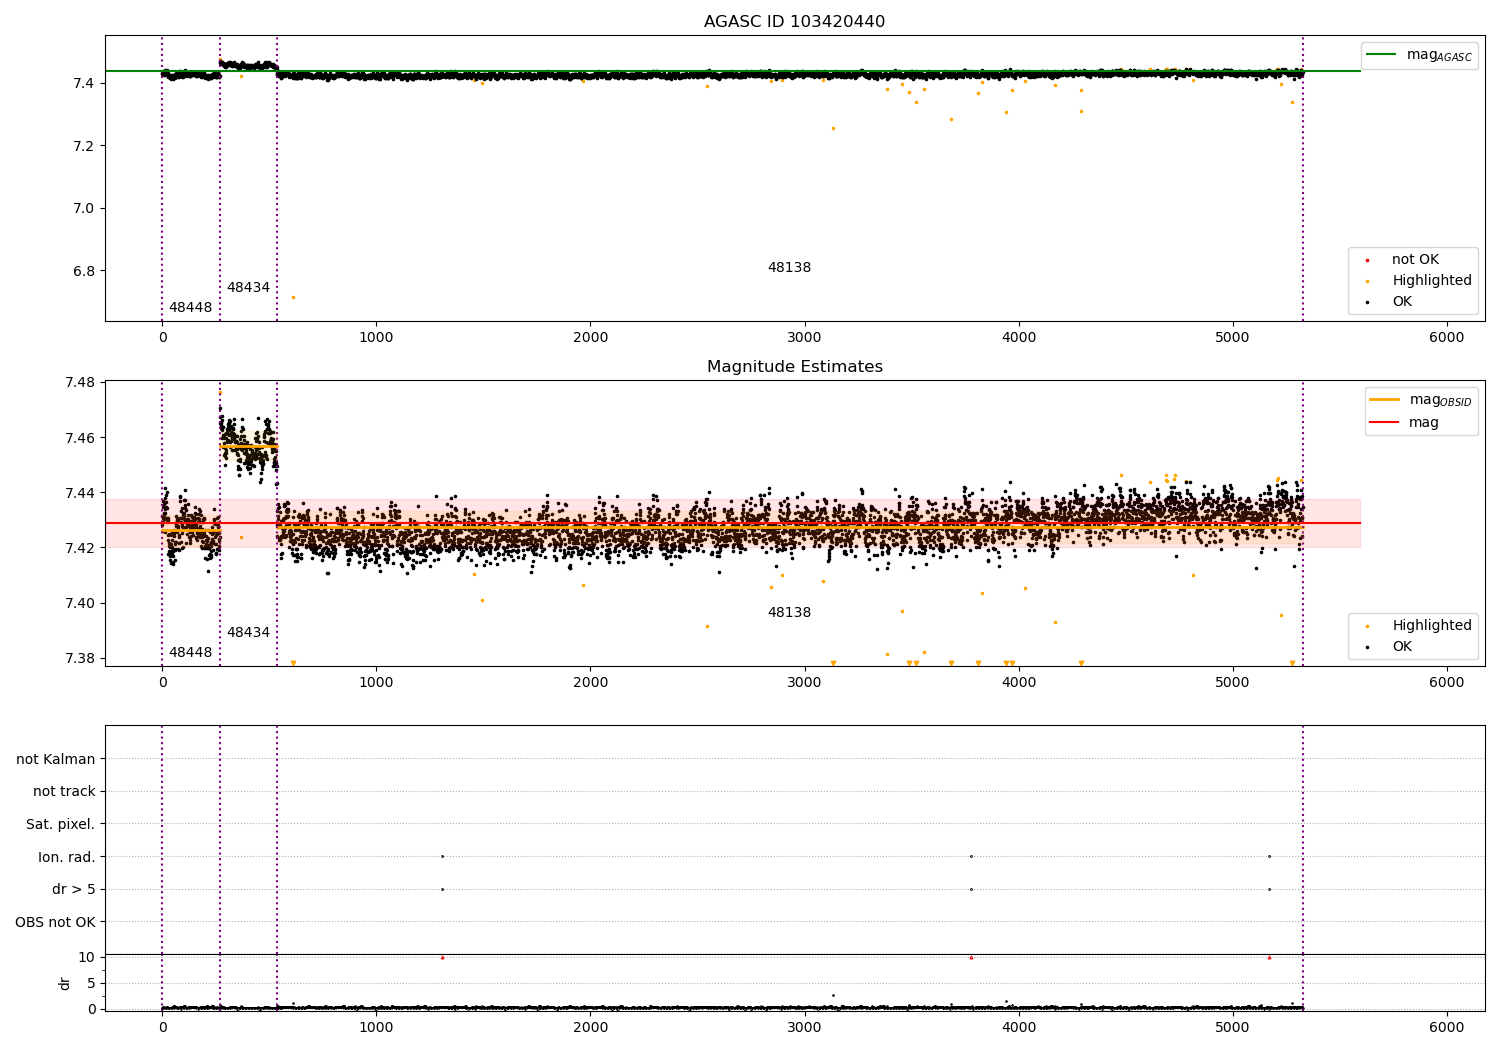Click the red triangle marker near x=3800
The height and width of the screenshot is (1050, 1500).
coord(971,958)
